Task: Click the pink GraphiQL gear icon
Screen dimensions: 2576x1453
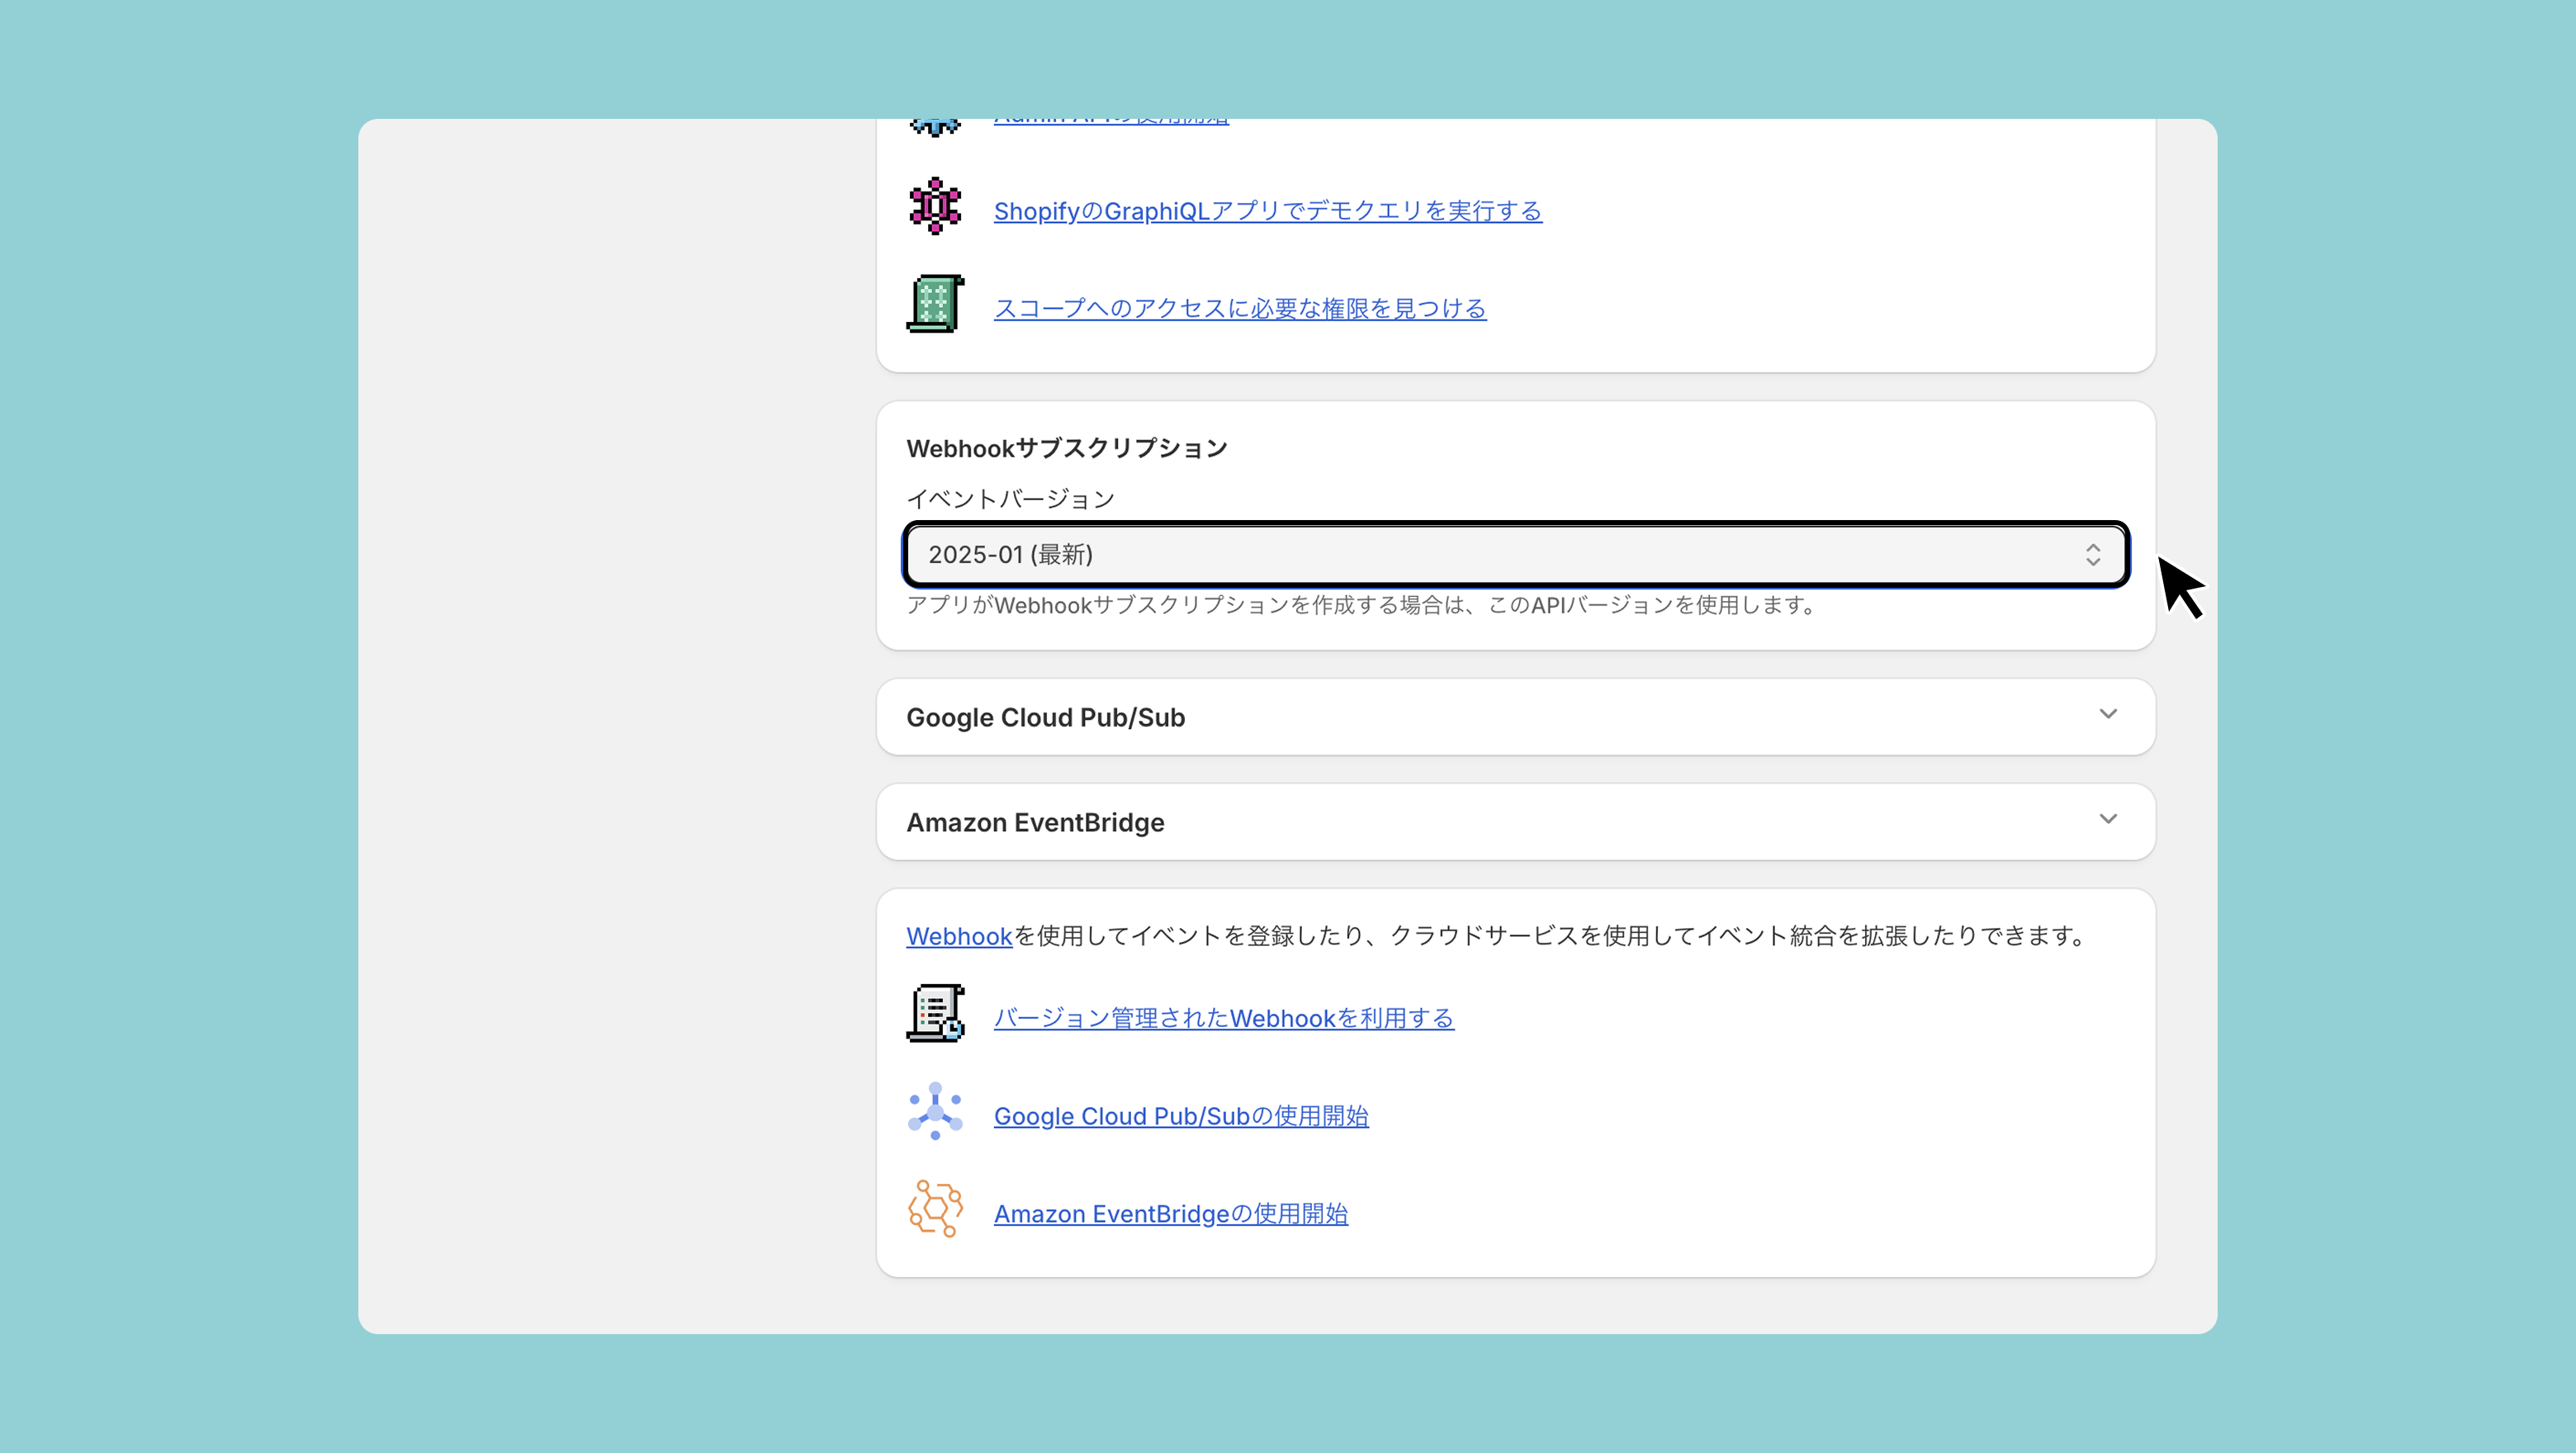Action: click(934, 207)
